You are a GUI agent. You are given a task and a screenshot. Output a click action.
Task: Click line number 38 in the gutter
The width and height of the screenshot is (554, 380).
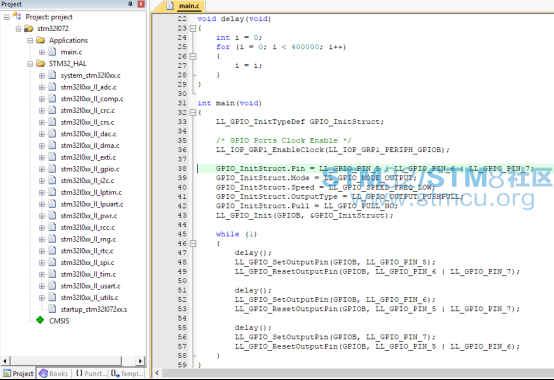pyautogui.click(x=182, y=168)
